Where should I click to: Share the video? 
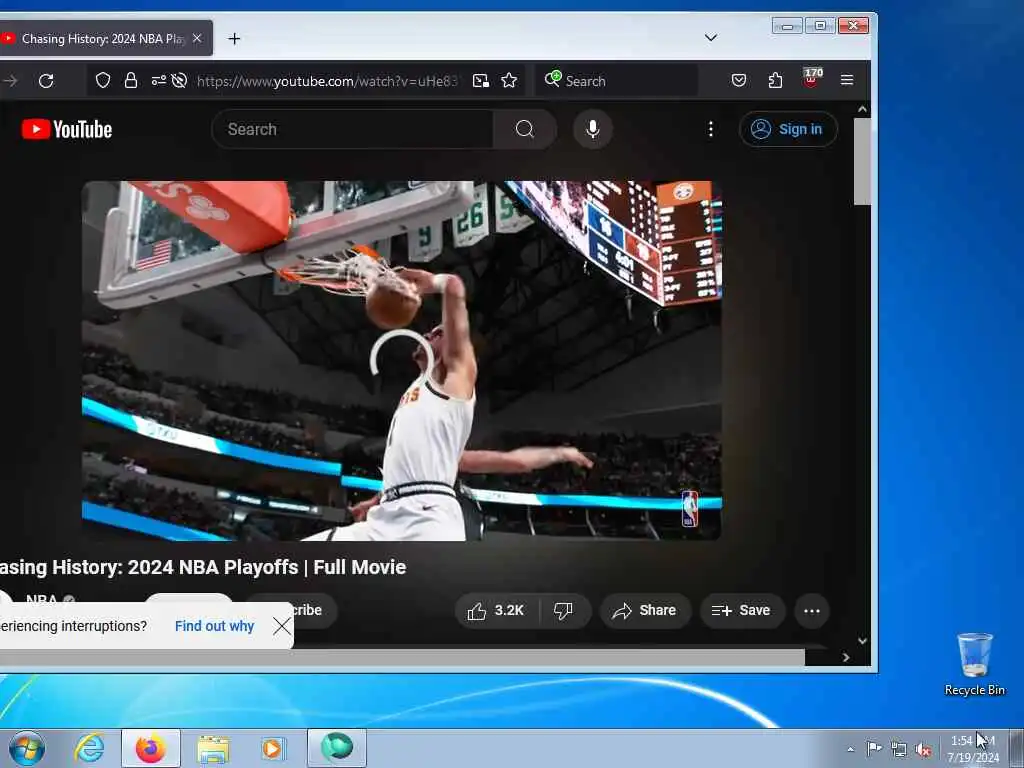645,611
